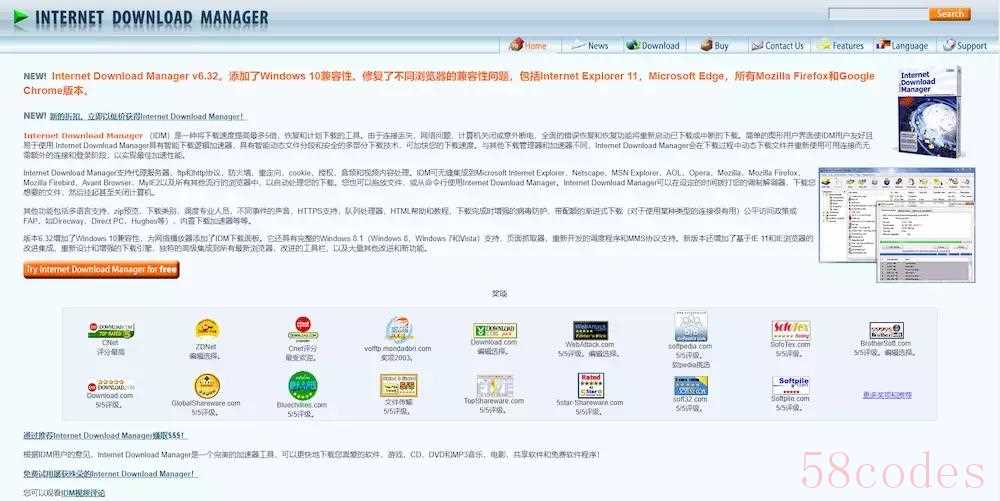Click the Download.com editor pick badge
Screen dimensions: 1000x501
[495, 330]
